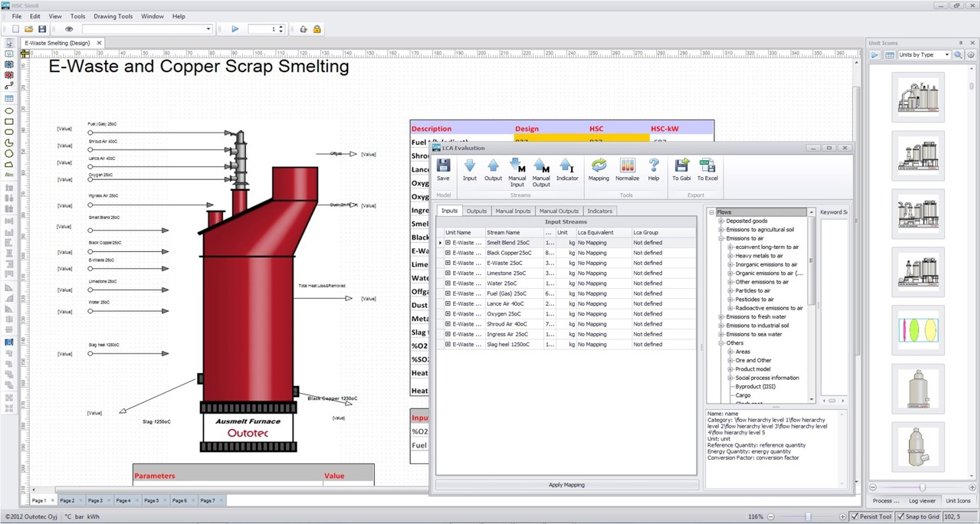
Task: Click the Manual Output icon in LCA ribbon
Action: pos(541,166)
